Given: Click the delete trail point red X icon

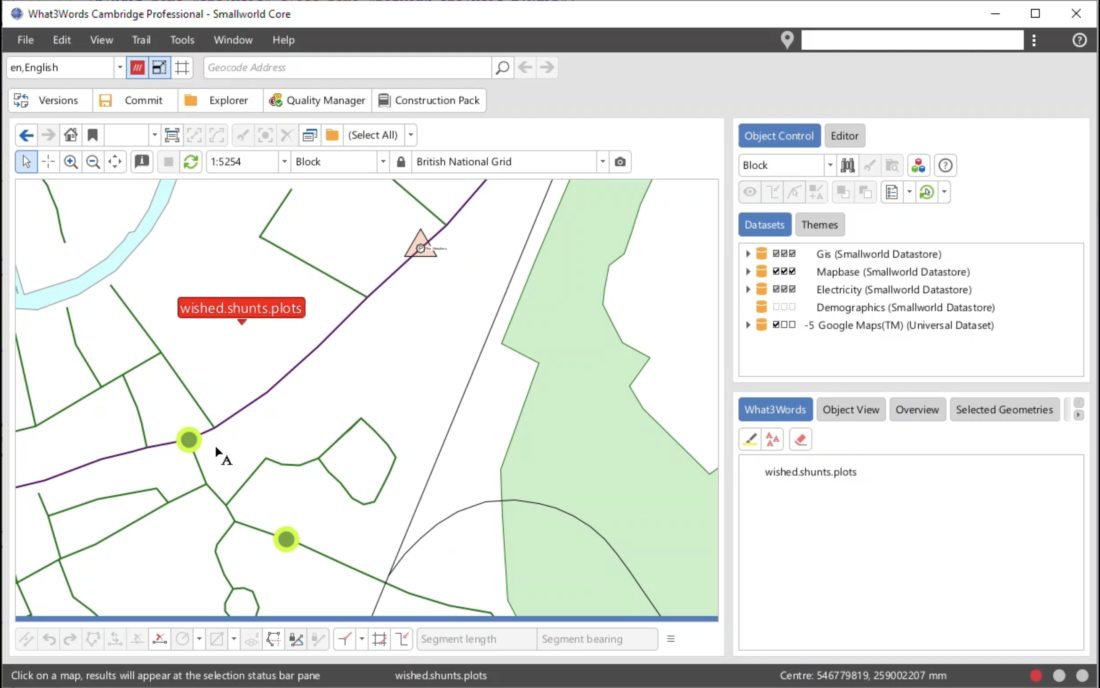Looking at the screenshot, I should [159, 639].
